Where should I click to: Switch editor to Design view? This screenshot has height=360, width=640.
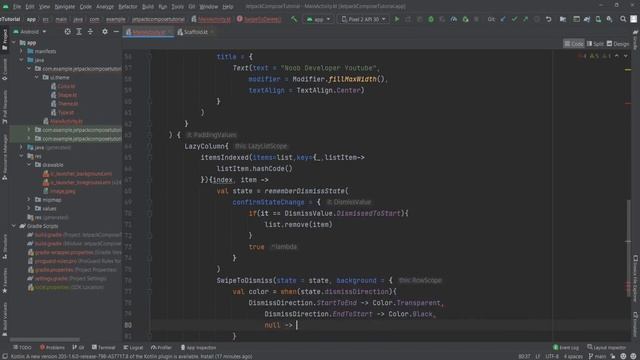pyautogui.click(x=618, y=44)
